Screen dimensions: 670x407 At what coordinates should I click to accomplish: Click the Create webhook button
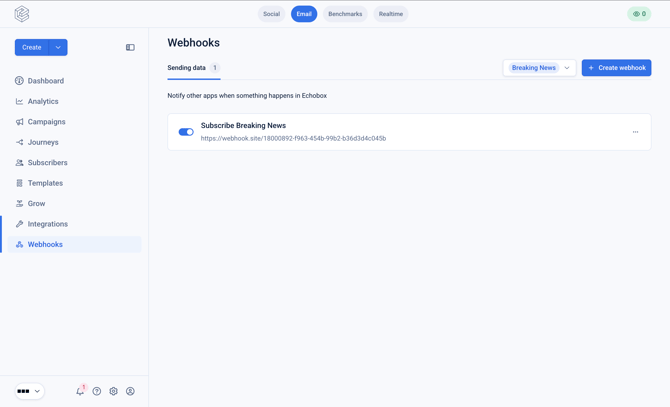point(616,68)
